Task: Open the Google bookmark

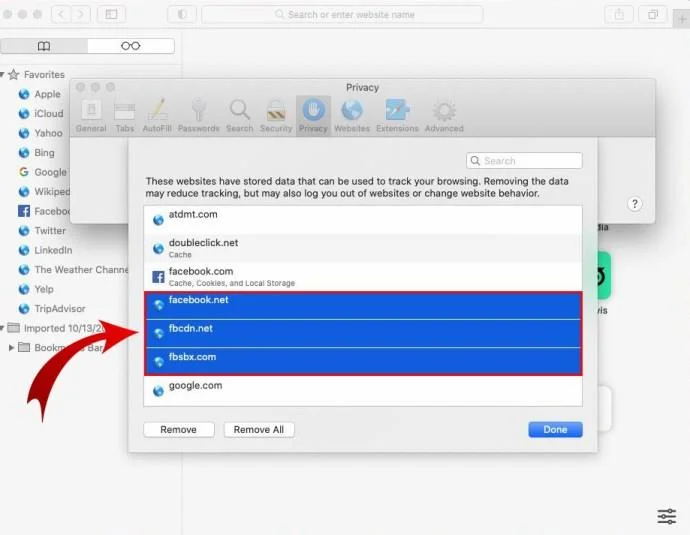Action: (43, 172)
